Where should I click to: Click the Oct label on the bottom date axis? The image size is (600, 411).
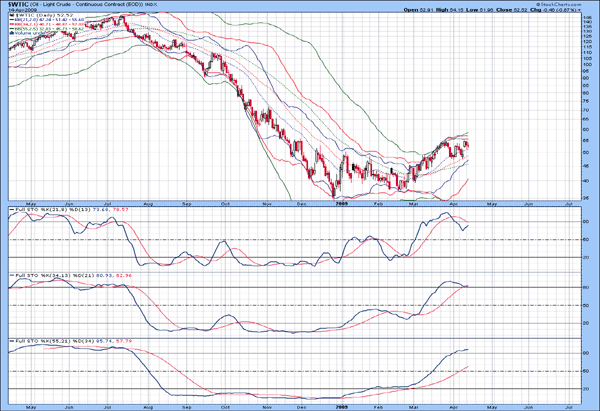click(x=226, y=406)
